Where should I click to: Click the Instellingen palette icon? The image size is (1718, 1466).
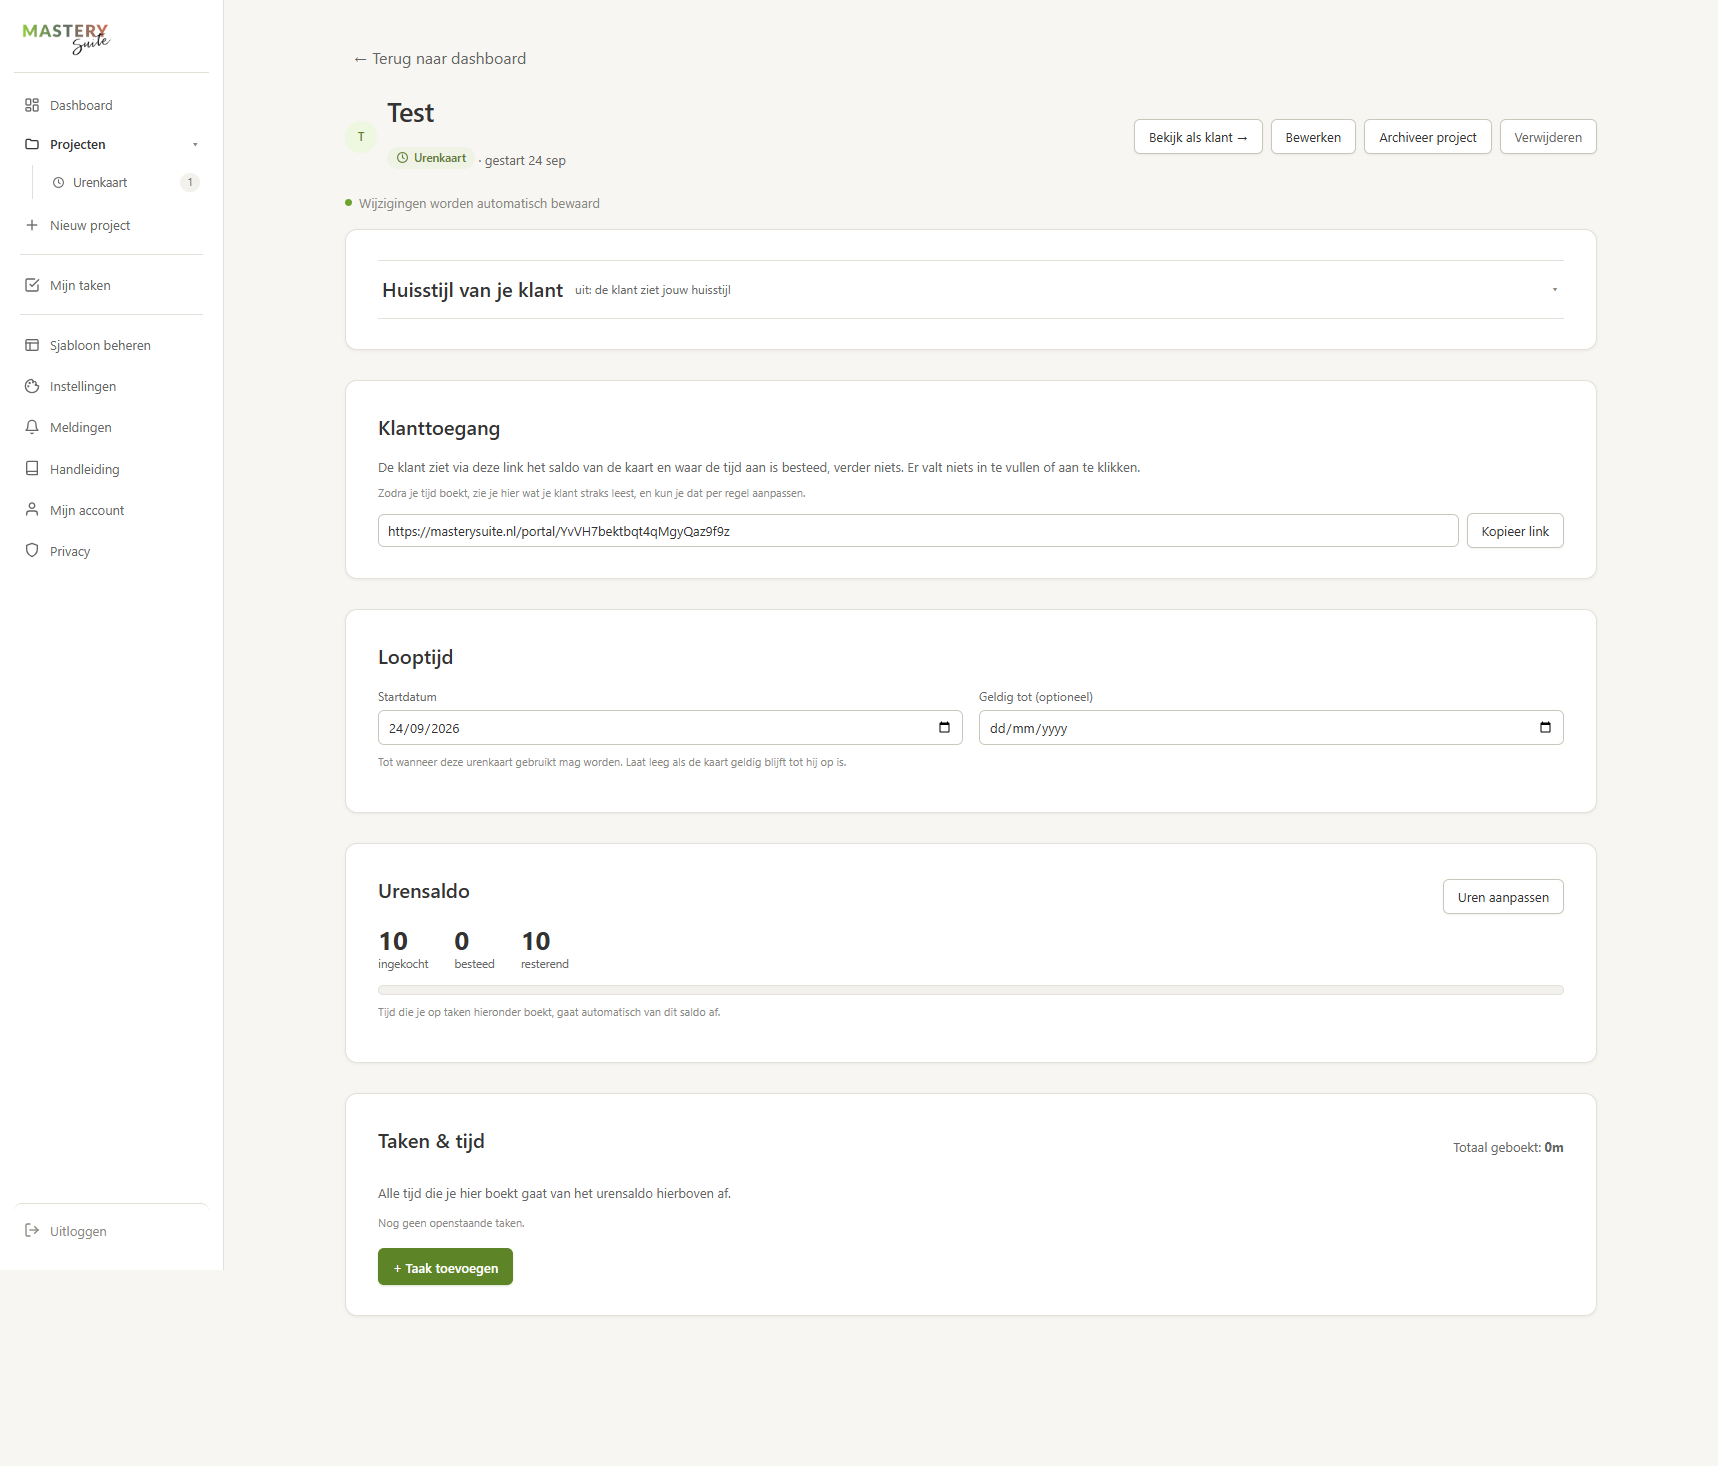click(32, 386)
